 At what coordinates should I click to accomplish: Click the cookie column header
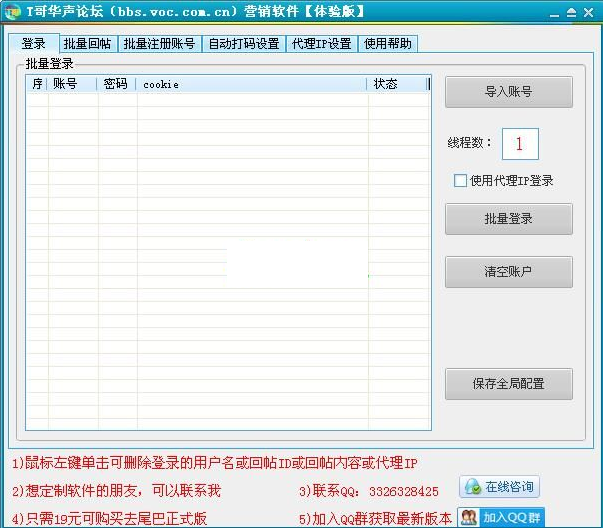(250, 85)
